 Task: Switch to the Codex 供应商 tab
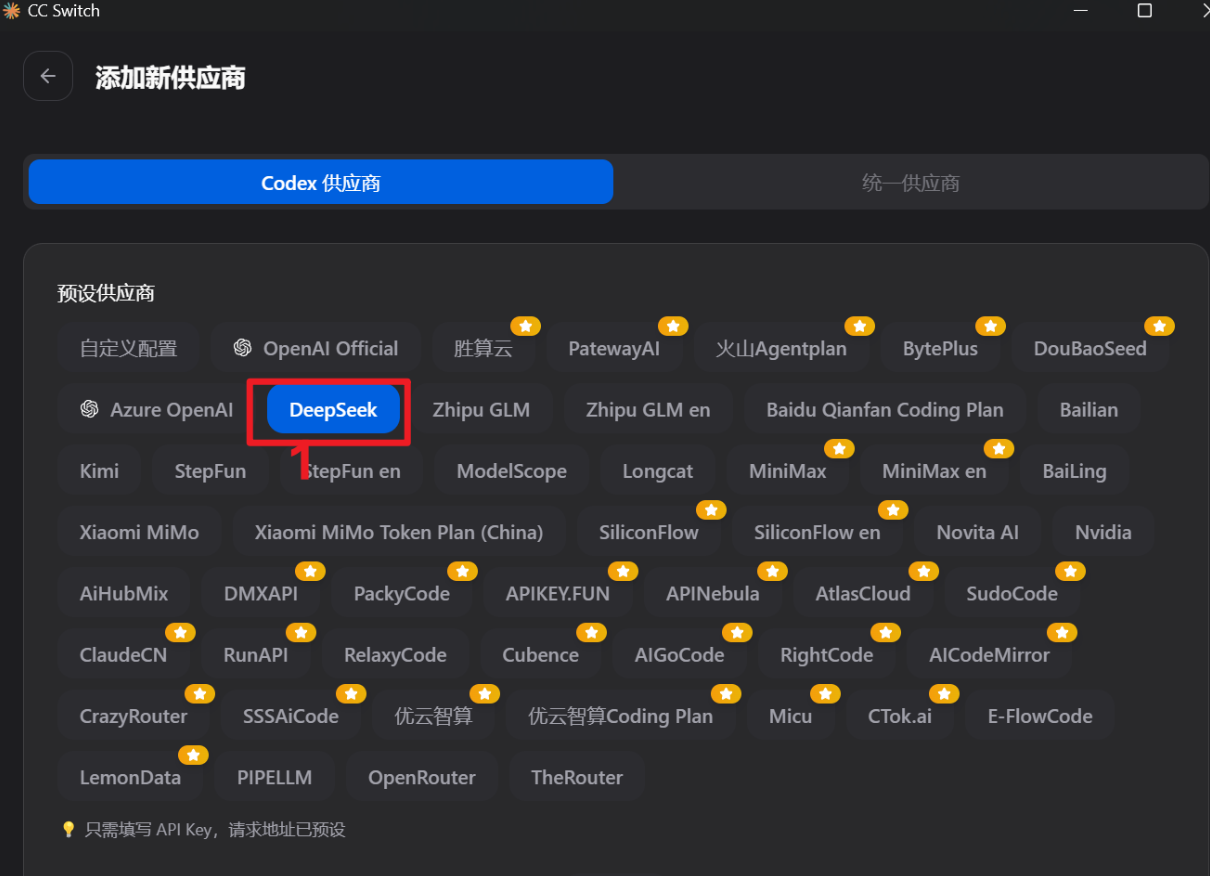click(x=321, y=182)
